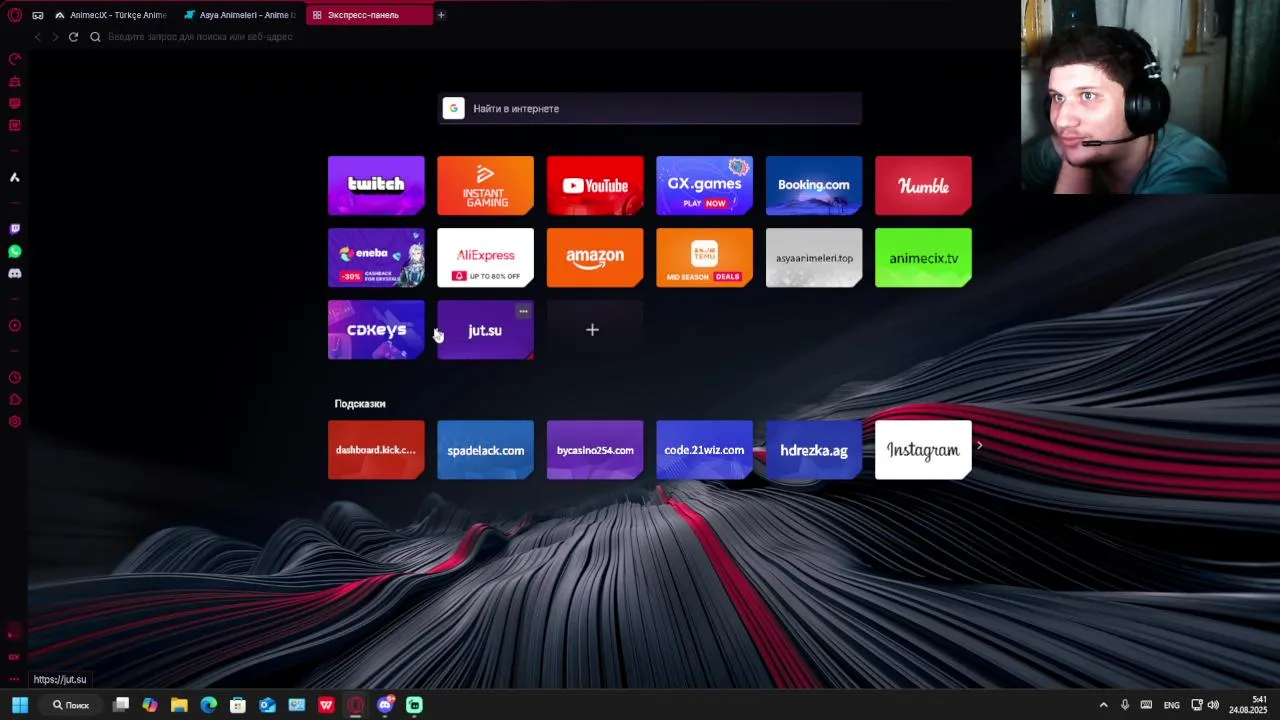
Task: Switch to the AnimeciX tab
Action: click(110, 15)
